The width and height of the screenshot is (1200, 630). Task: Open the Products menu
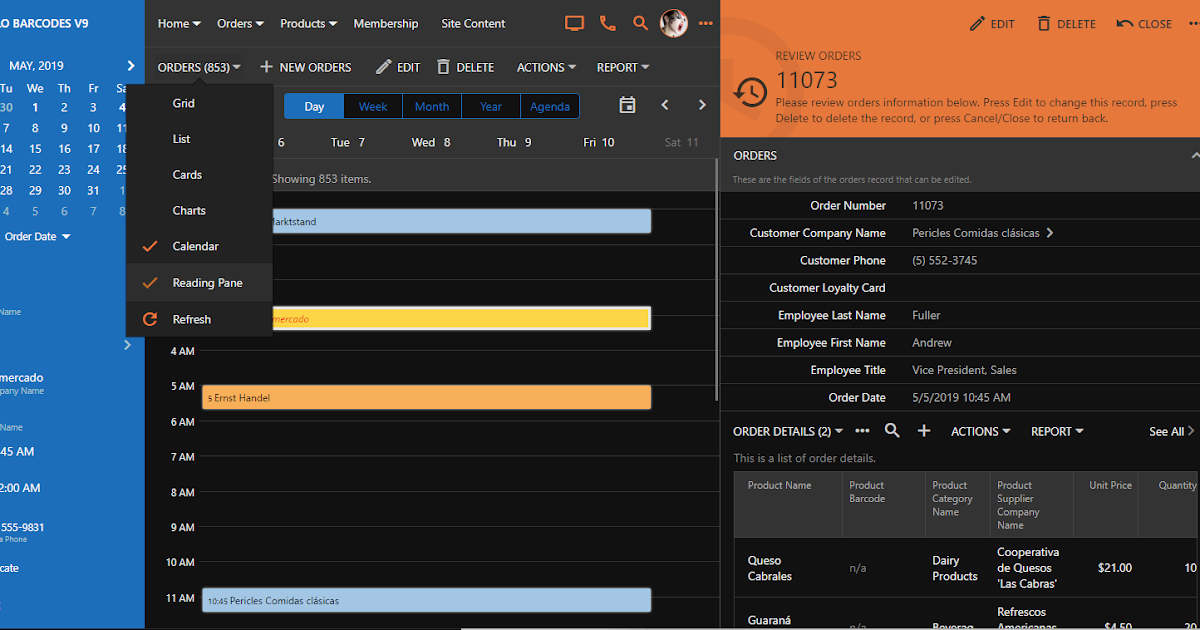pyautogui.click(x=307, y=23)
